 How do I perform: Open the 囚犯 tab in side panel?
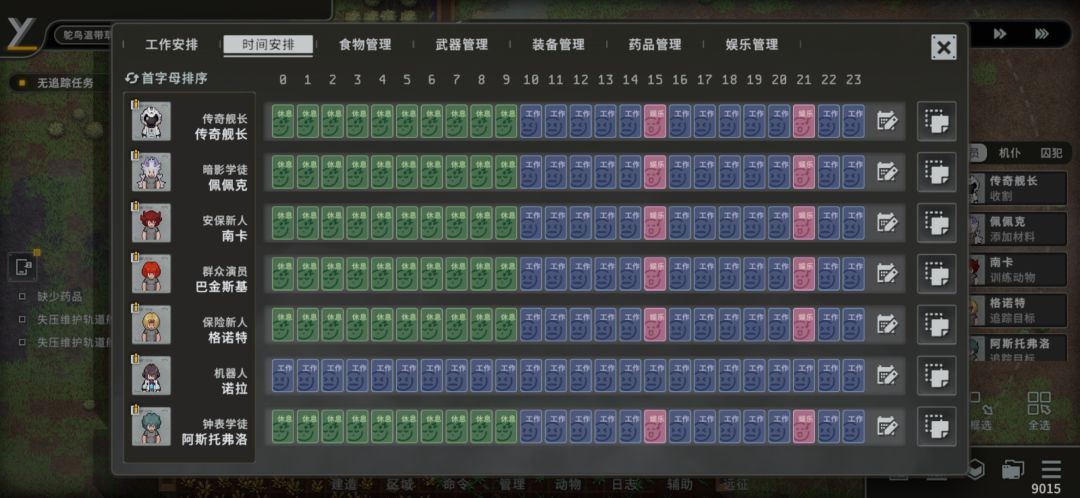point(1051,153)
